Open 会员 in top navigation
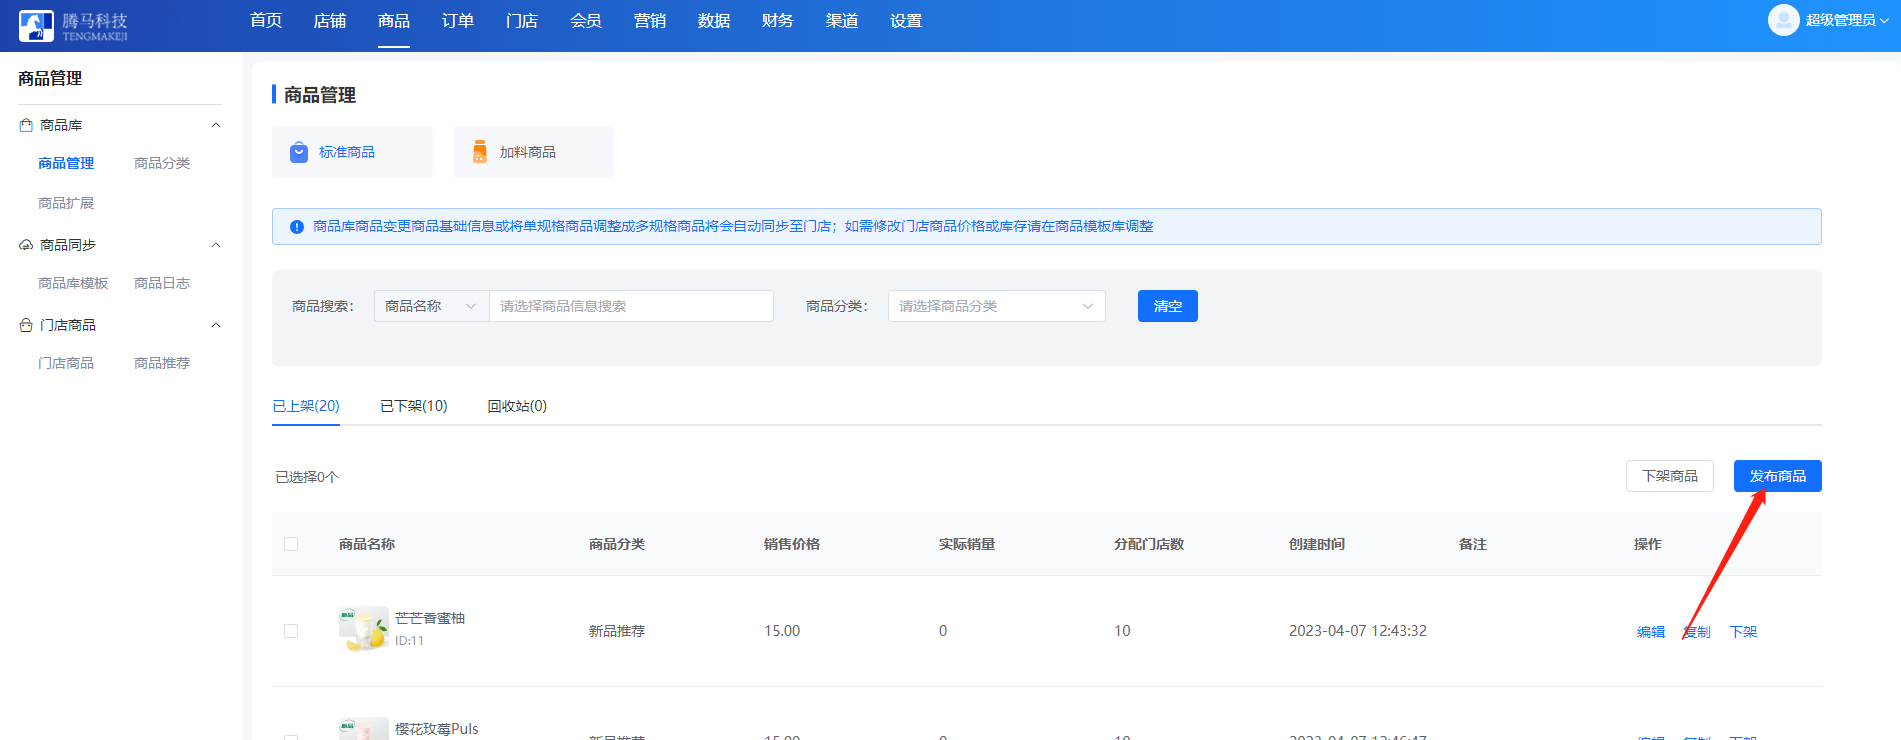 (586, 21)
